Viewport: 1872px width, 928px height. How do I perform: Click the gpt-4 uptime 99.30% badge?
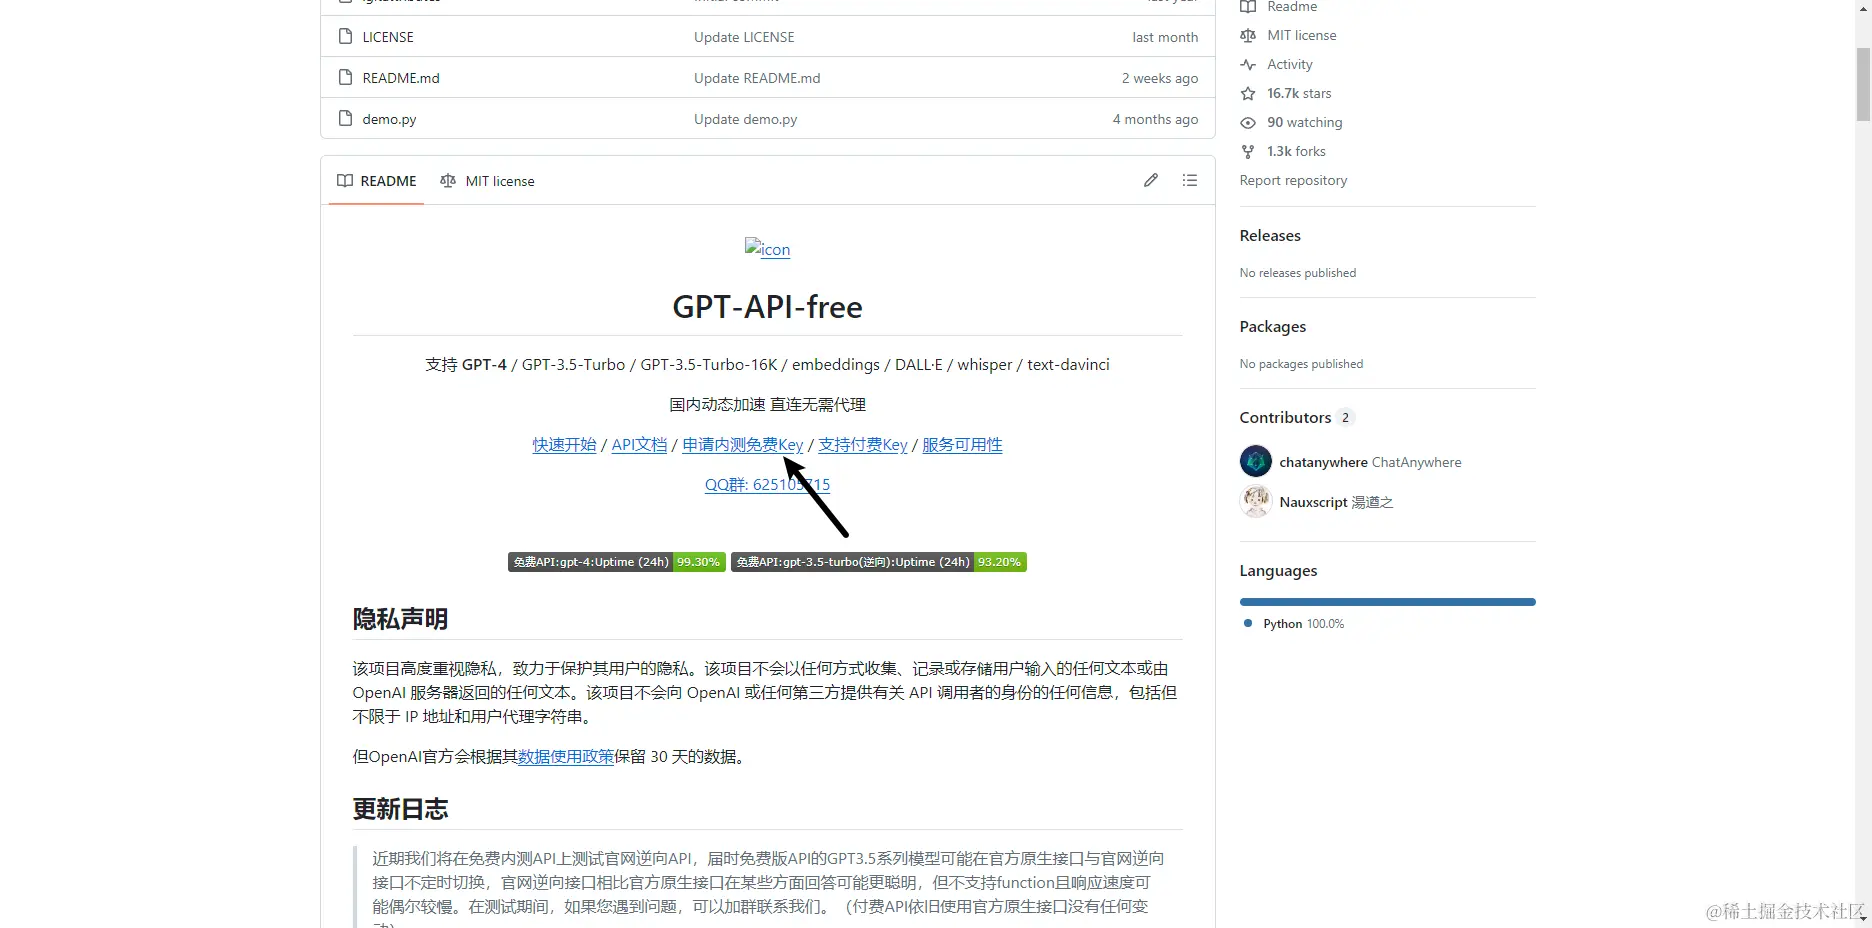click(616, 562)
